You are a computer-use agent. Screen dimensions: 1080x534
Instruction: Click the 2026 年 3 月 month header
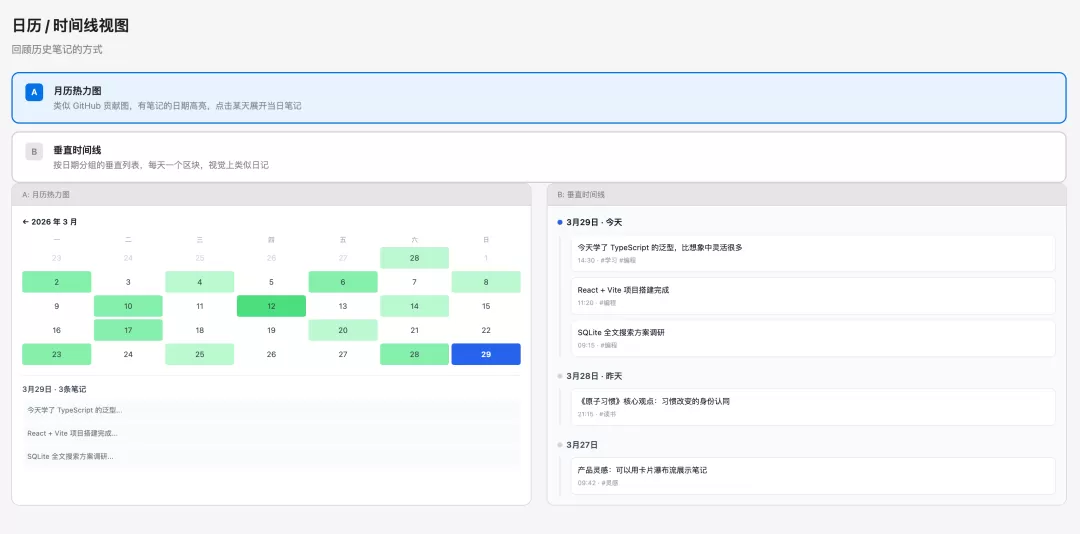(54, 222)
